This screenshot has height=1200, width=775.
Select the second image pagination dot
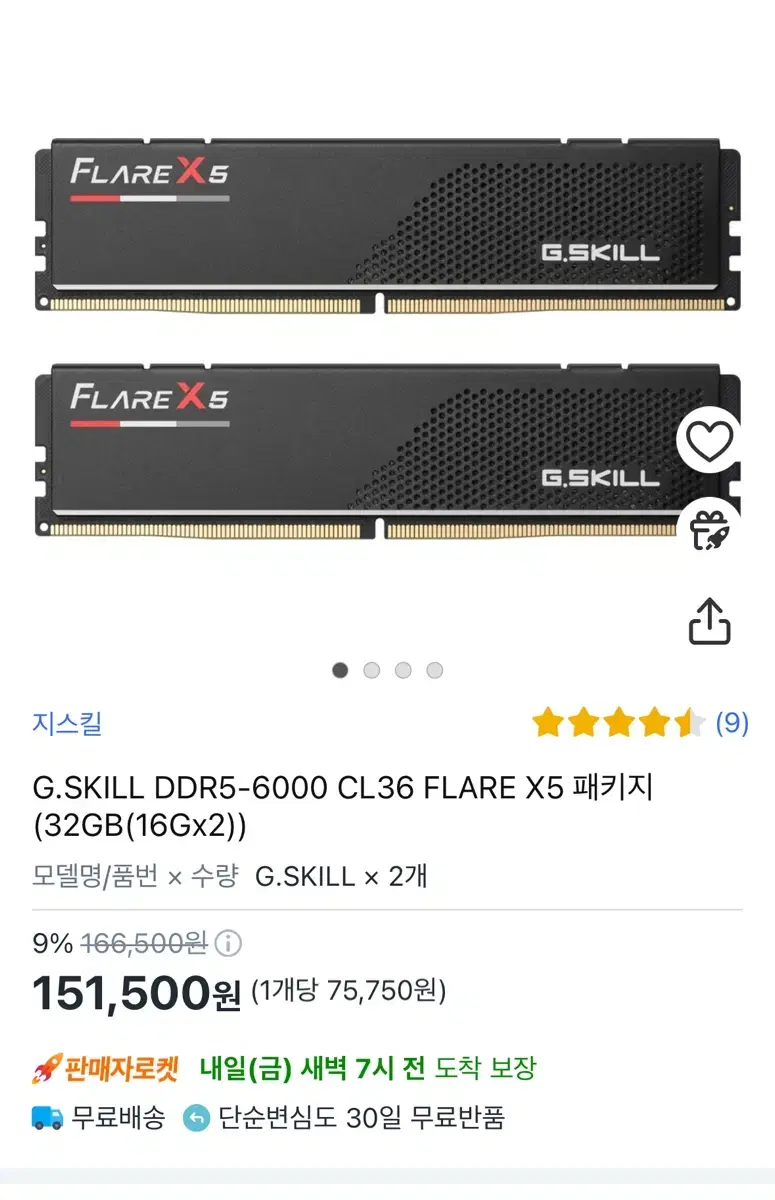(x=371, y=670)
